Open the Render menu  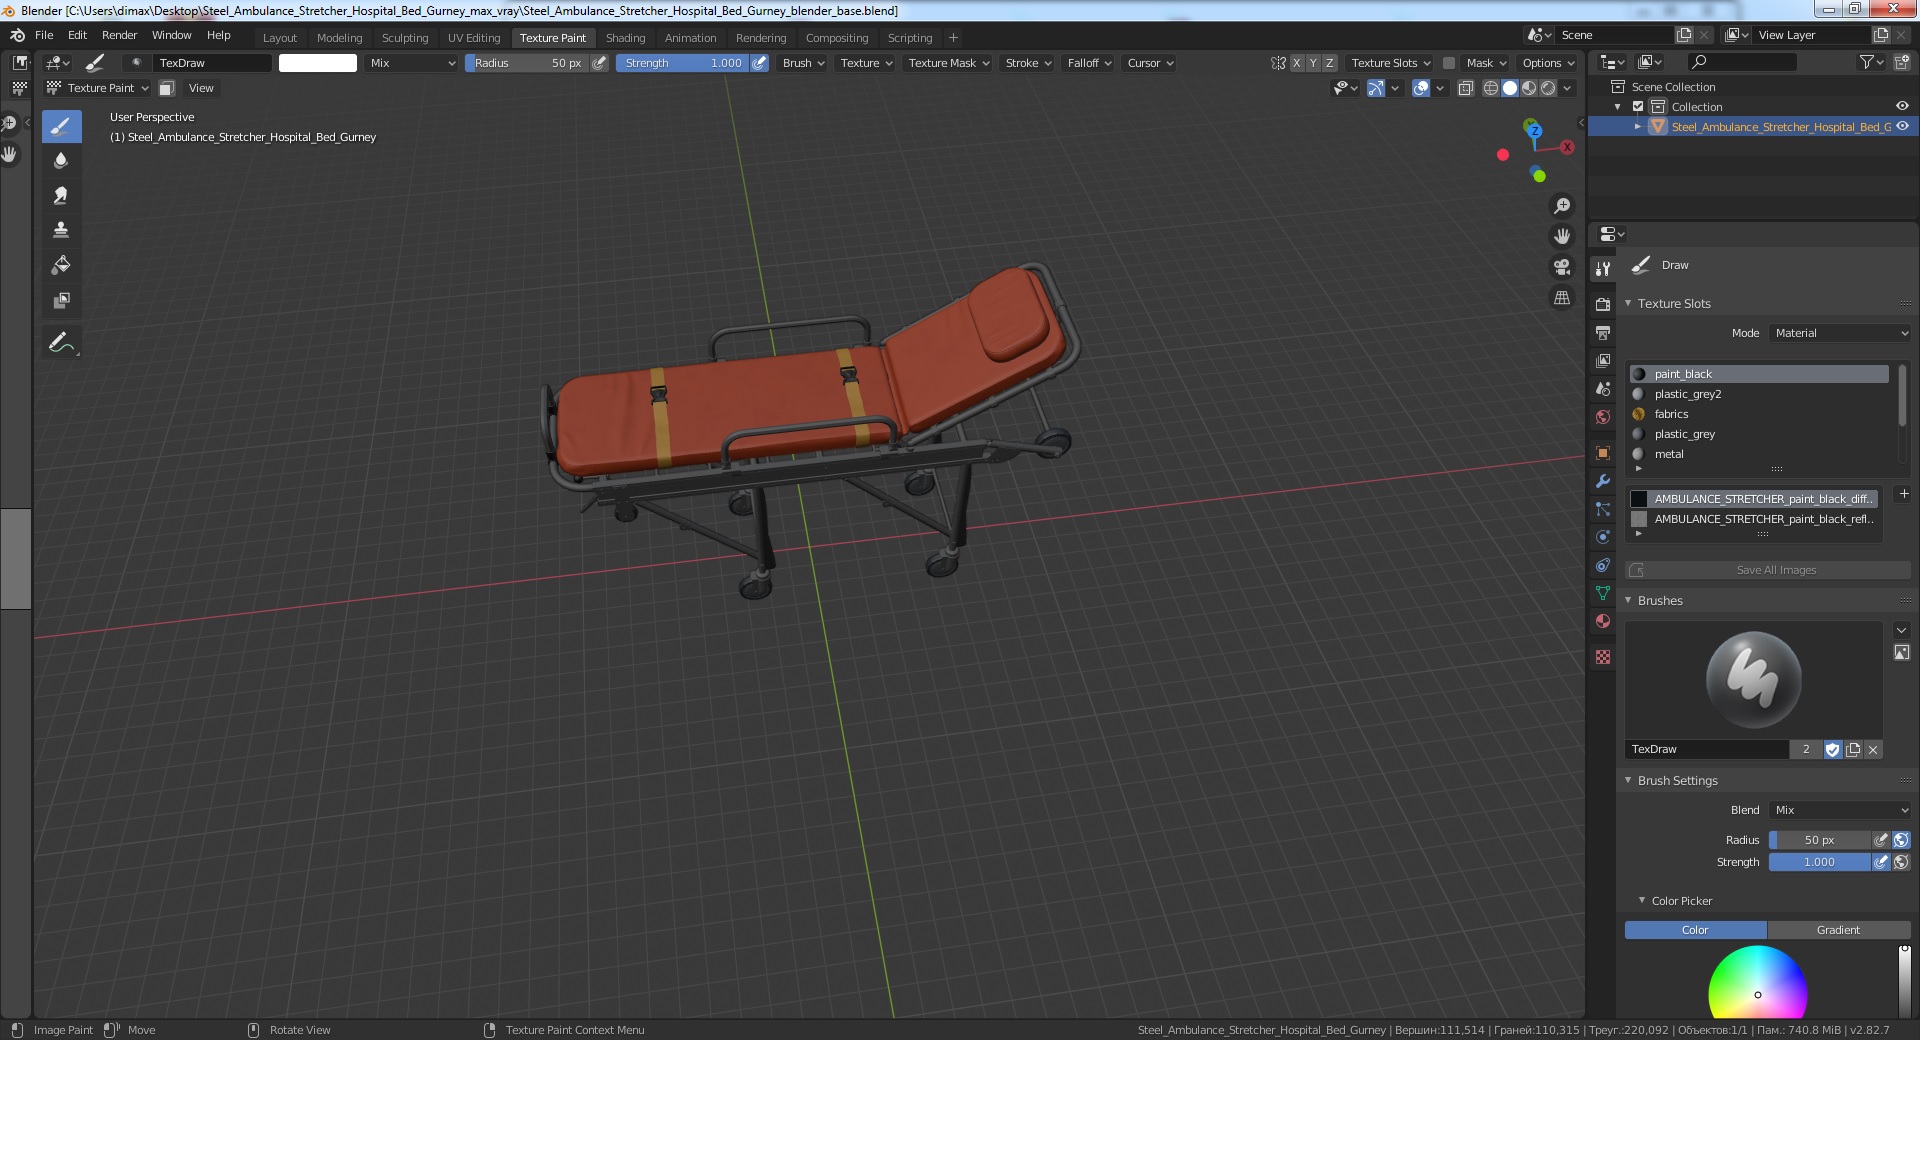(119, 35)
